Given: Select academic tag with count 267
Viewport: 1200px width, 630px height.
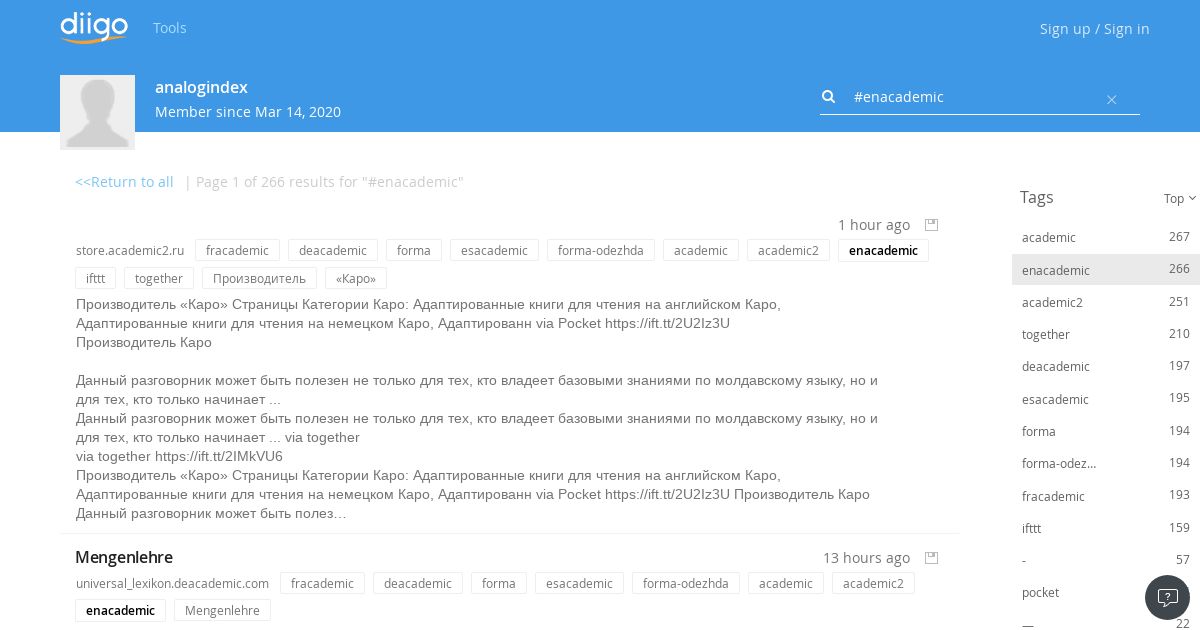Looking at the screenshot, I should (1105, 237).
